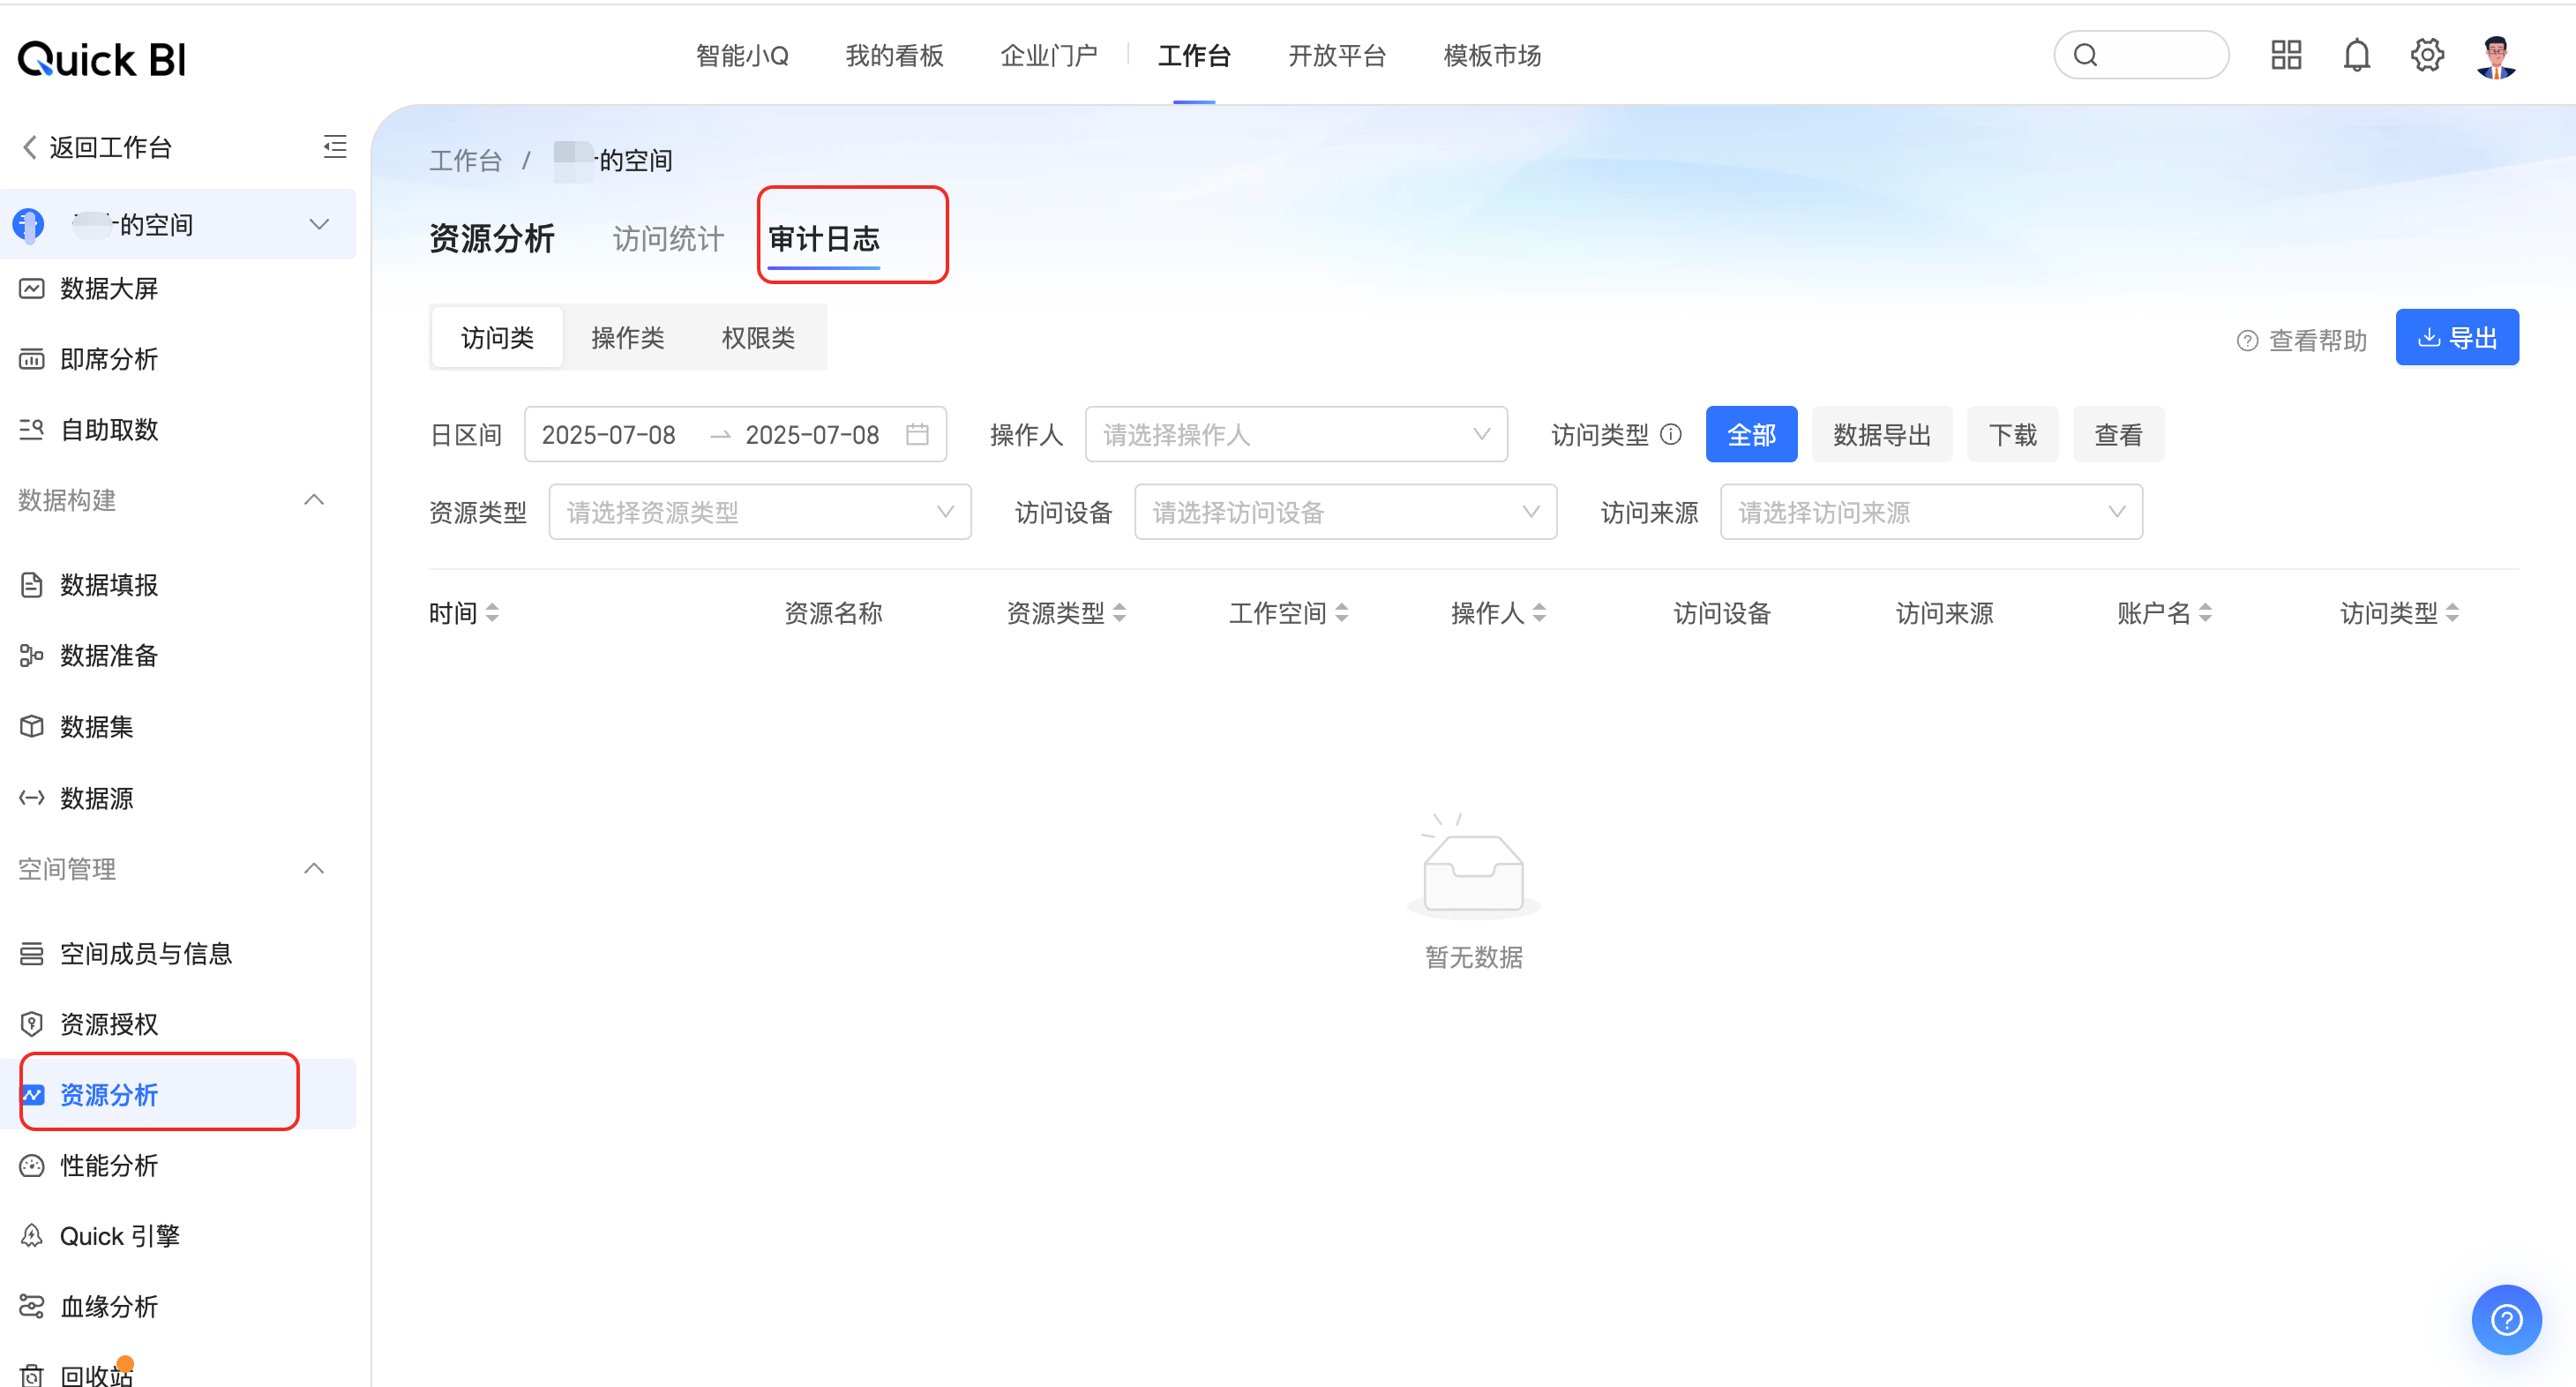The image size is (2576, 1387).
Task: Click the 查看帮助 link
Action: point(2302,341)
